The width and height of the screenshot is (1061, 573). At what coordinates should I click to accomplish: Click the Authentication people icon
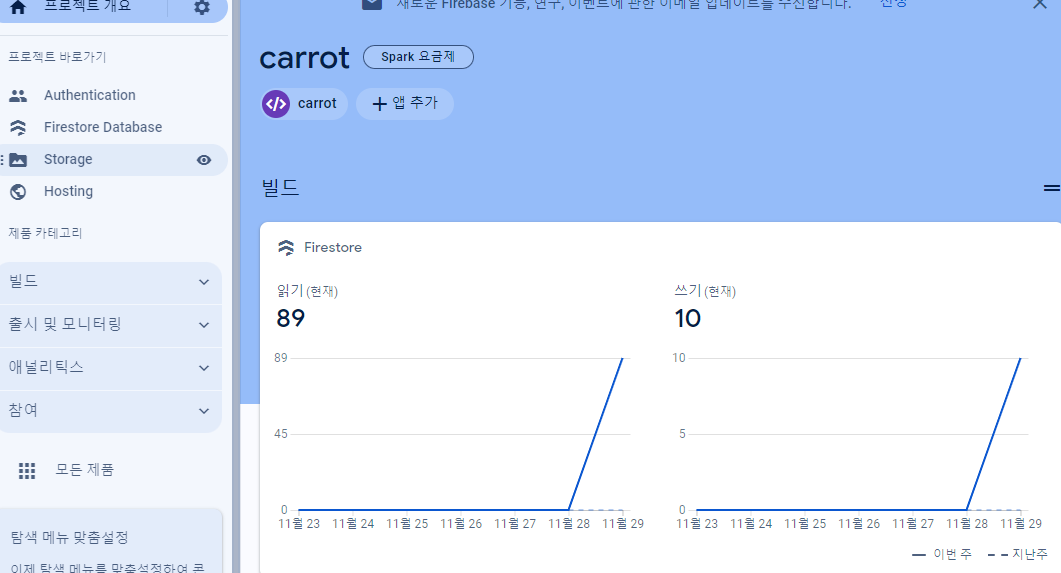18,96
